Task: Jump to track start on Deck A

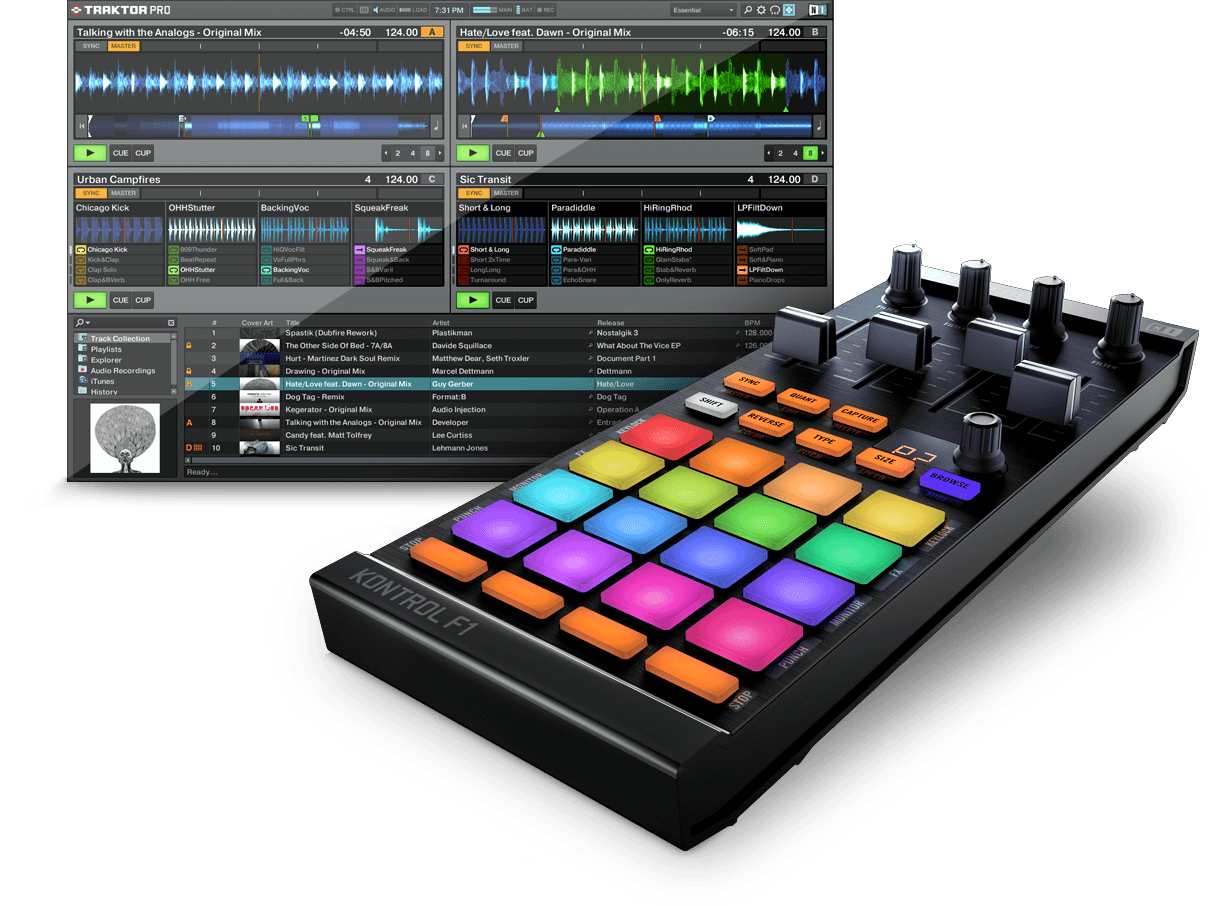Action: (x=81, y=126)
